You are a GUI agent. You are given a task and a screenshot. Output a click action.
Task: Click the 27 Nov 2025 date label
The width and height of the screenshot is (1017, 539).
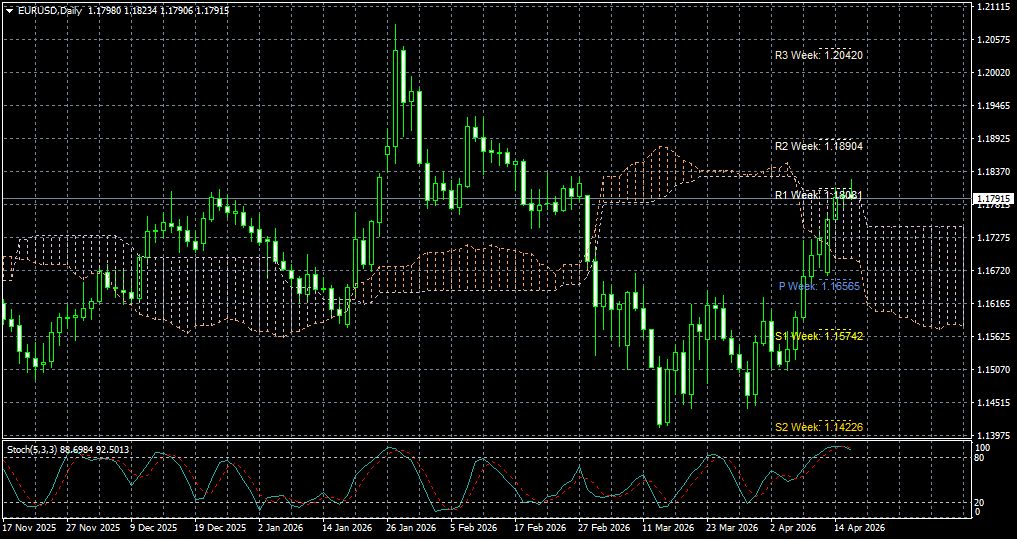point(93,528)
